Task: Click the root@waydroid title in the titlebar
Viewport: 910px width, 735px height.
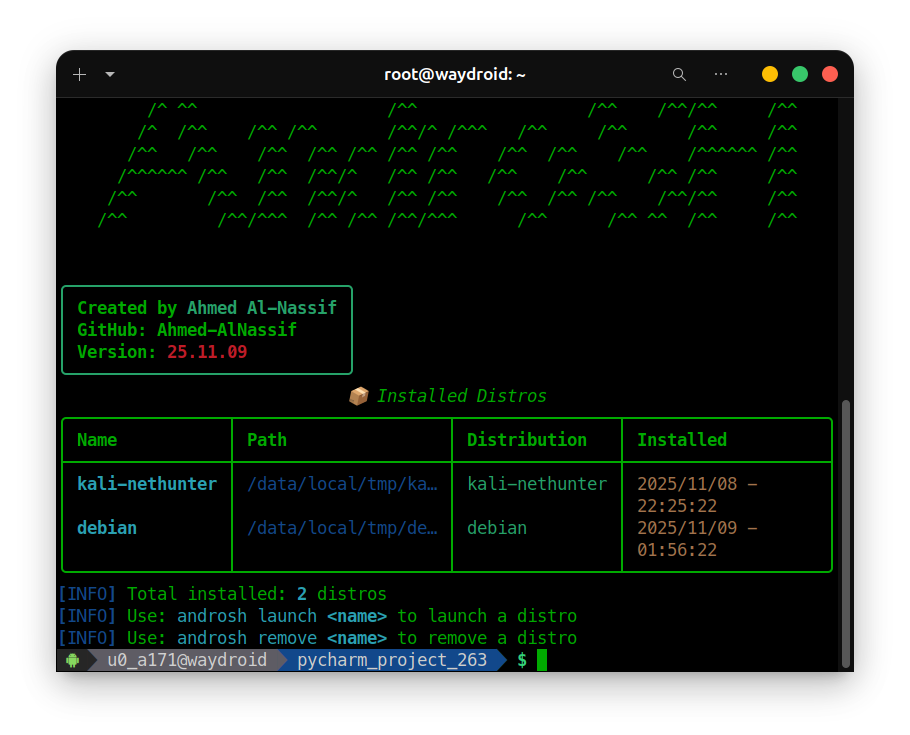Action: [x=454, y=74]
